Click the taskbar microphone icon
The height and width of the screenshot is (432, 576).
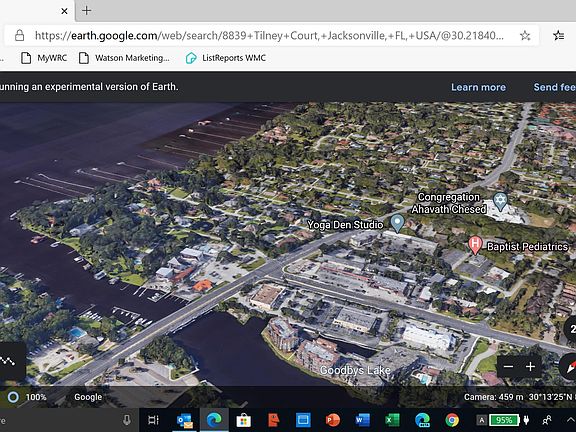pos(127,420)
